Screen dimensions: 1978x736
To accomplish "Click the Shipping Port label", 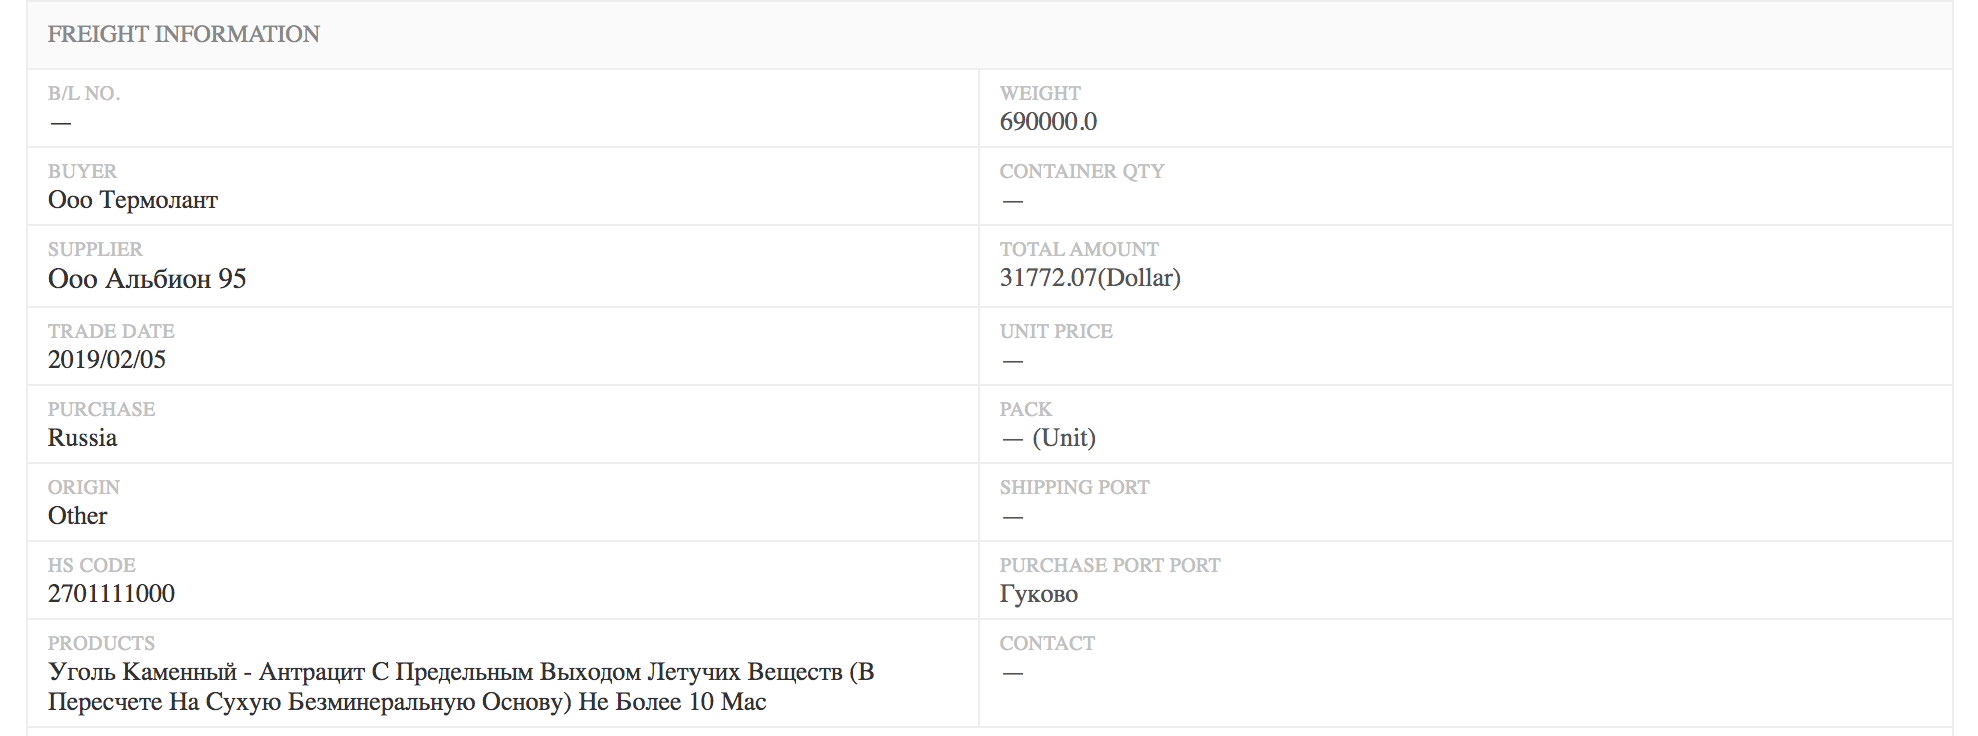I will (x=1075, y=487).
